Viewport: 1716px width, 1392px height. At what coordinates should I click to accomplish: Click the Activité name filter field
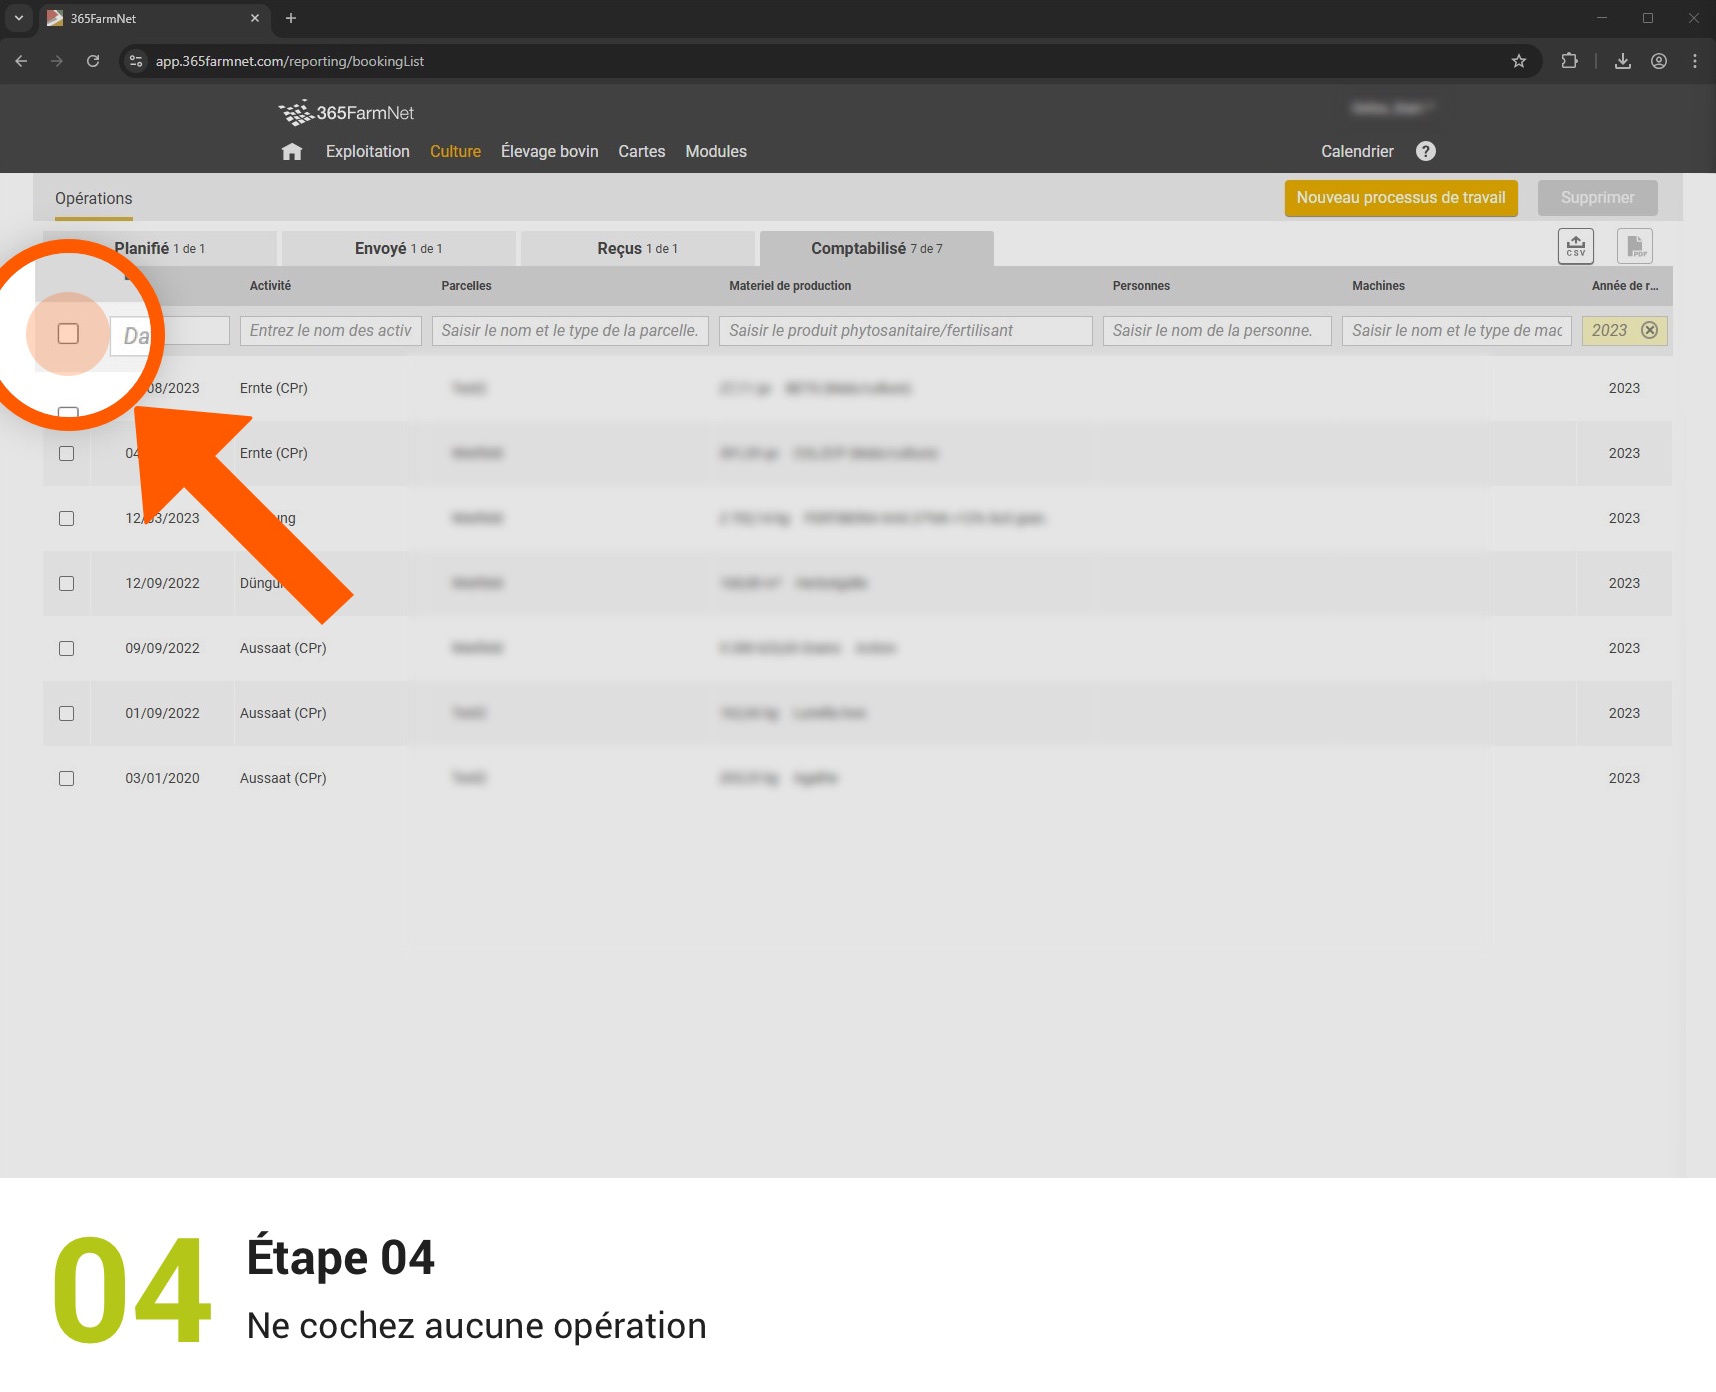(330, 331)
